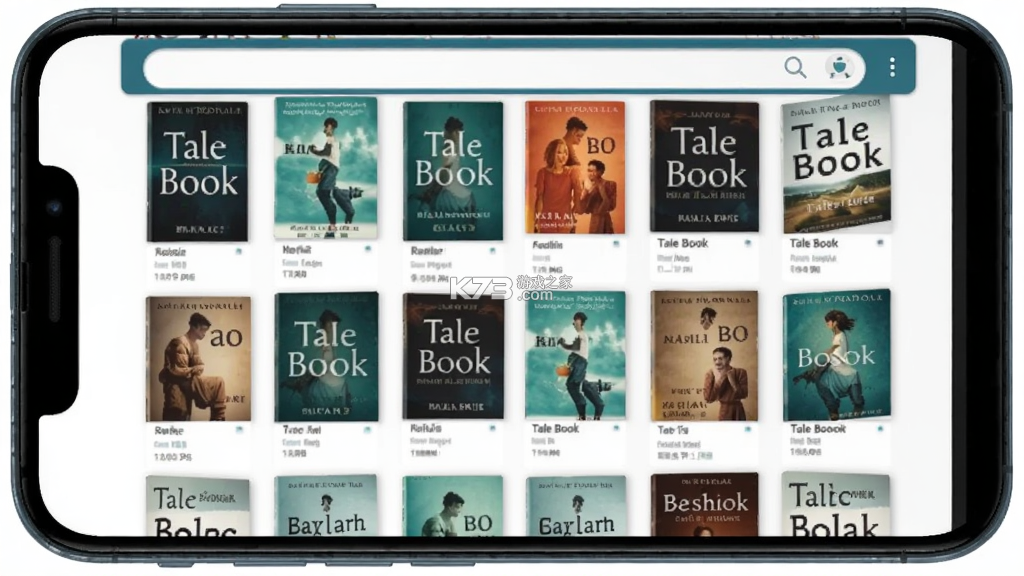
Task: Open the bottom-row teal BO cover with man
Action: click(x=453, y=506)
